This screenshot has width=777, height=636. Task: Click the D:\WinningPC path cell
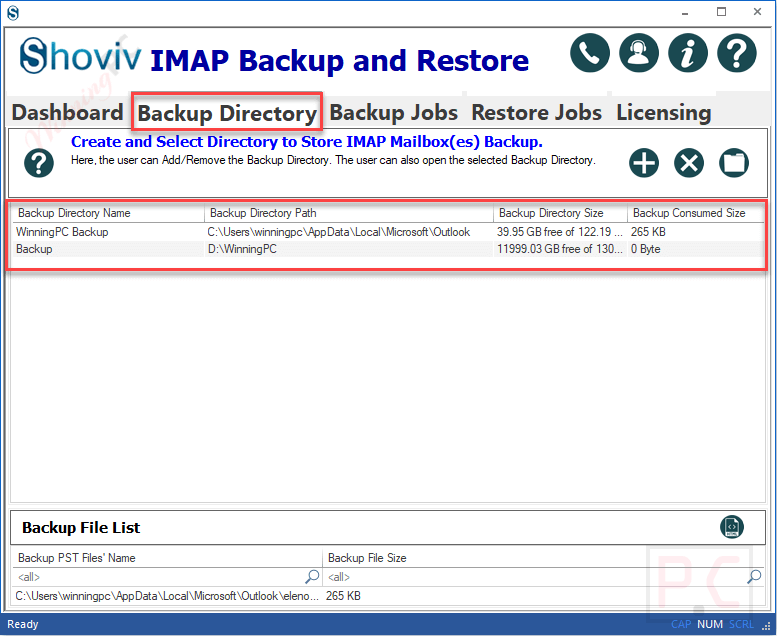pos(348,249)
